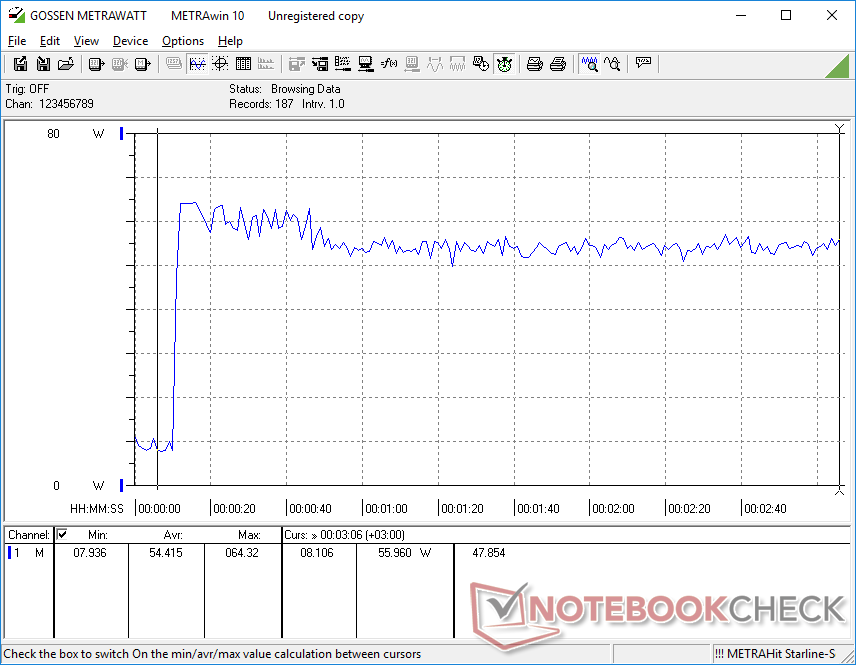Click the 00:01:00 time axis label
Screen dimensions: 856x665
point(386,509)
